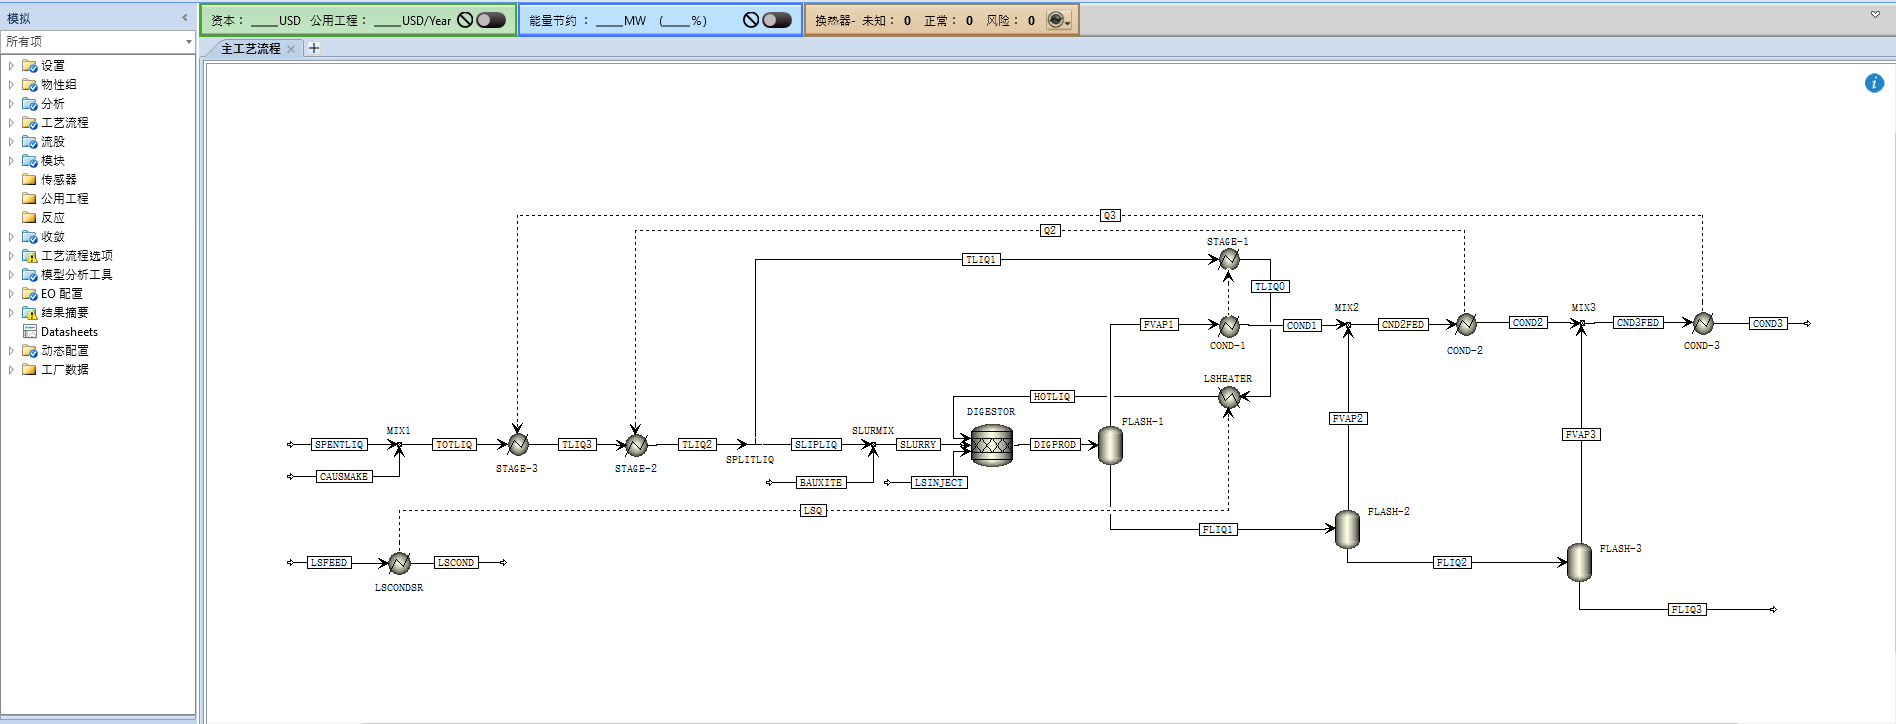The image size is (1896, 724).
Task: Close the 主工艺流程 tab
Action: 291,48
